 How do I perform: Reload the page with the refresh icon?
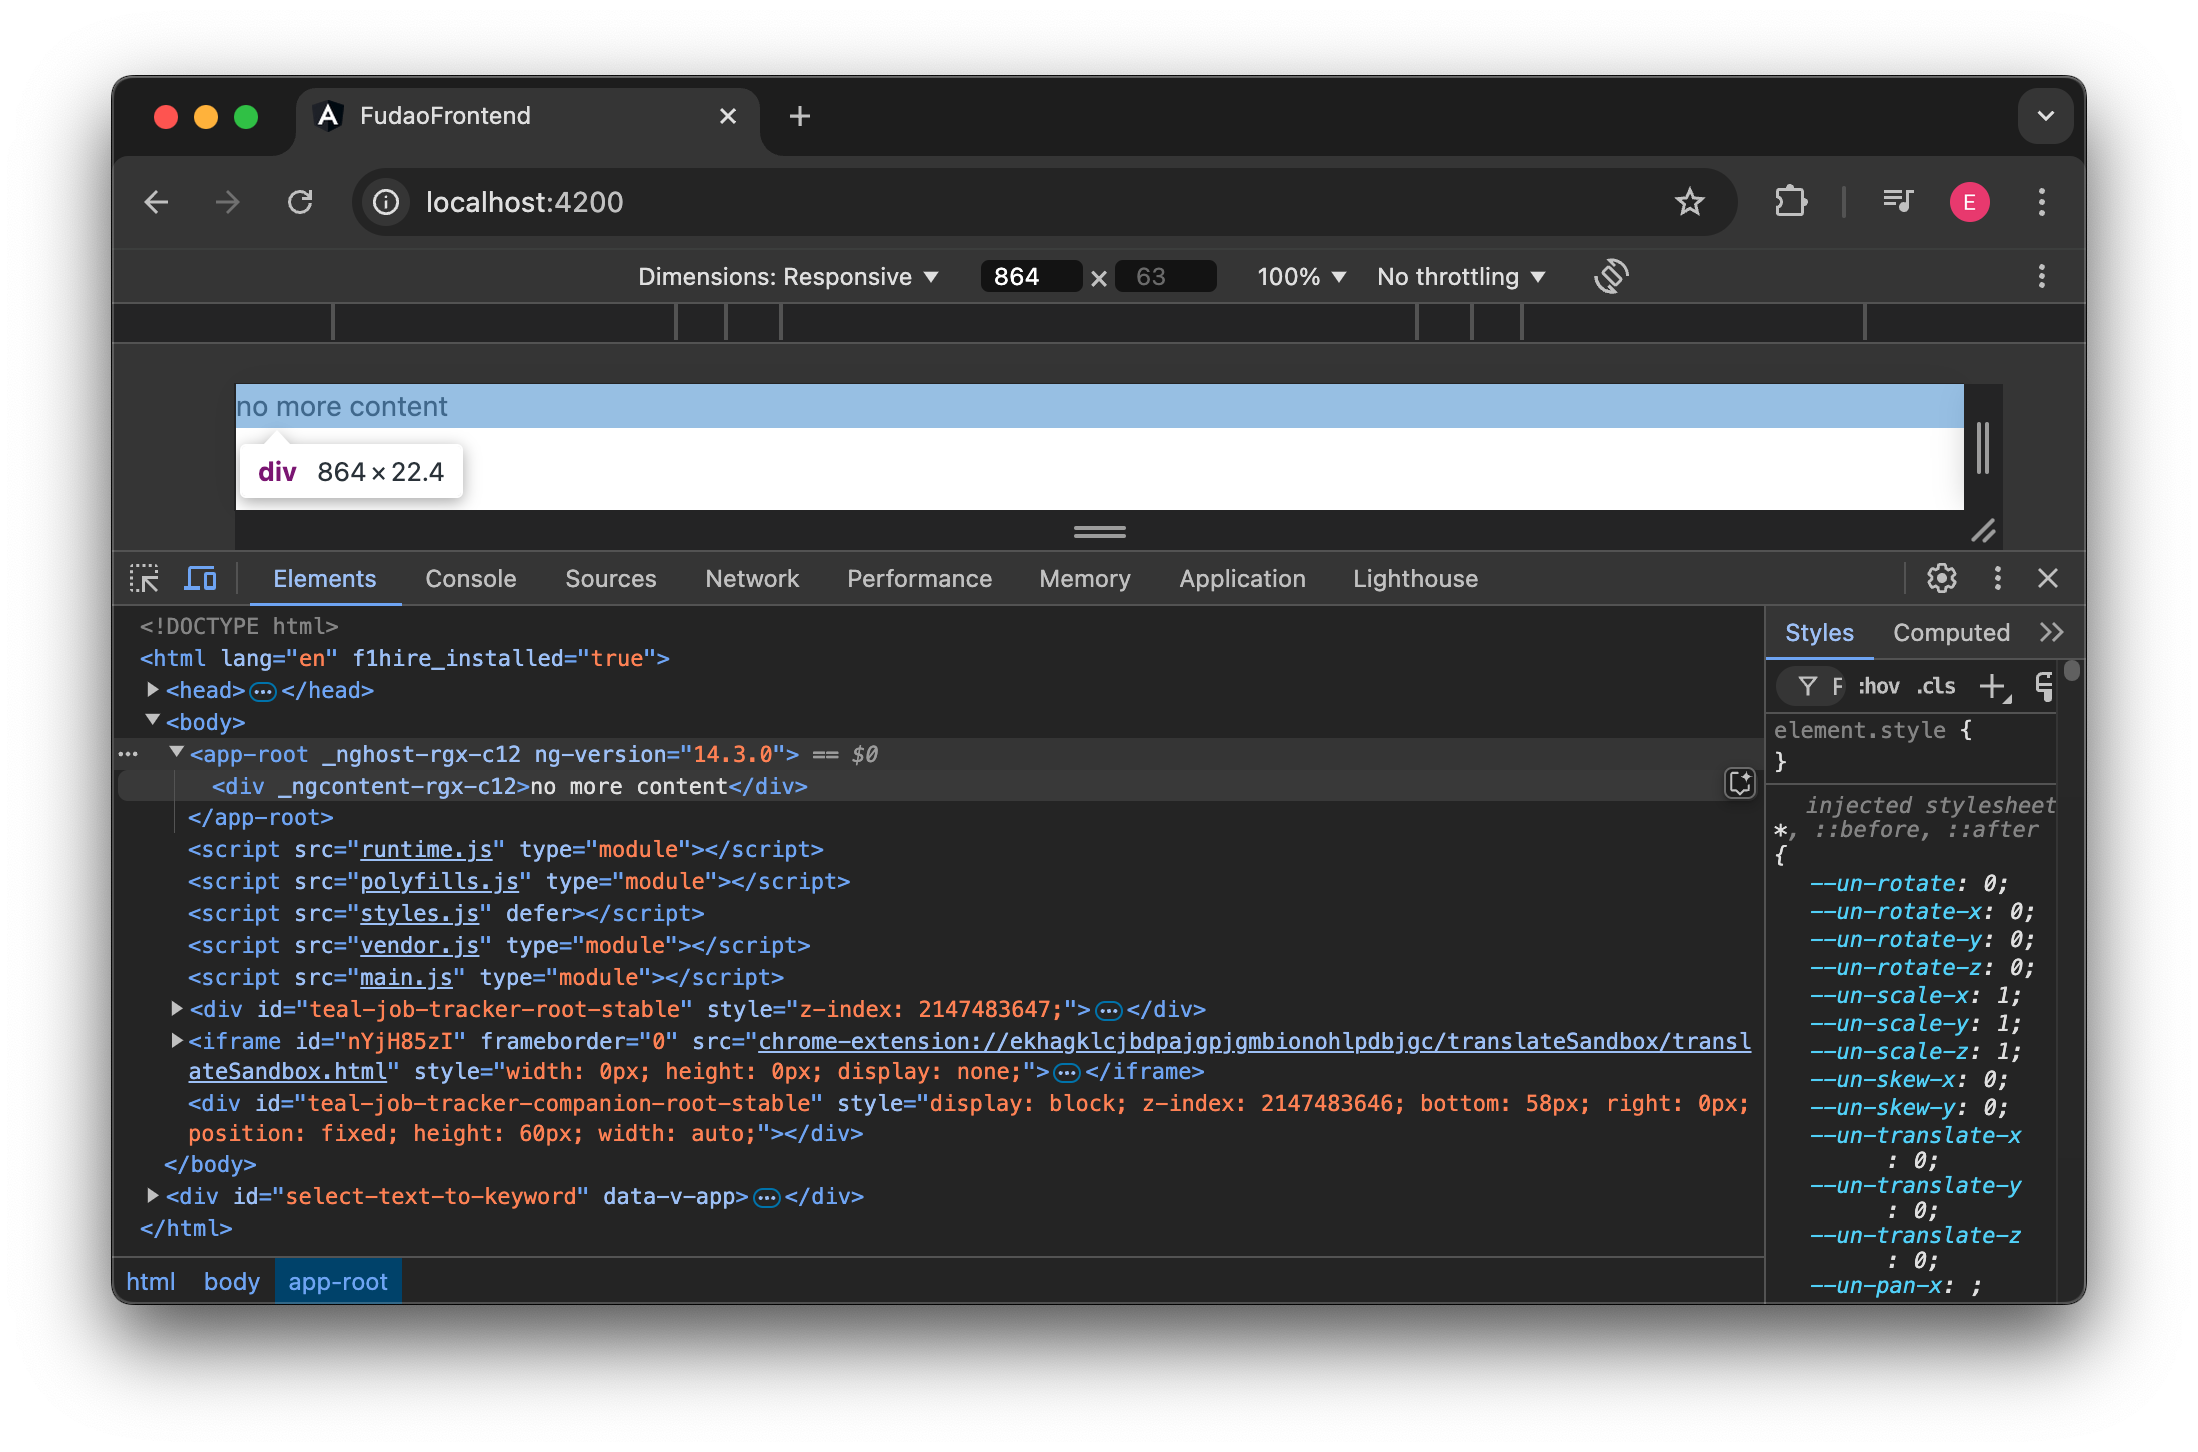pyautogui.click(x=300, y=202)
